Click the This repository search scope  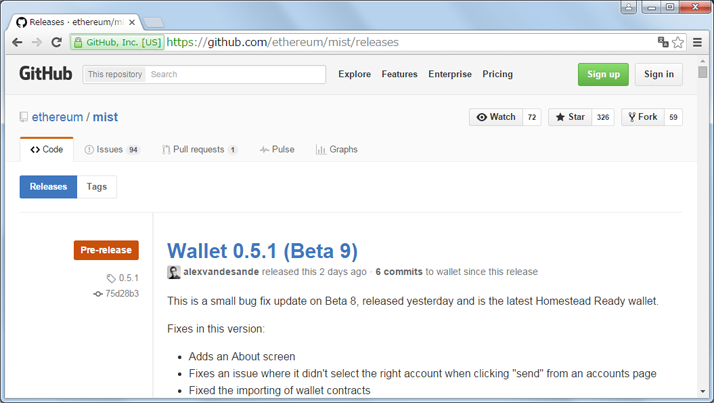pyautogui.click(x=115, y=74)
